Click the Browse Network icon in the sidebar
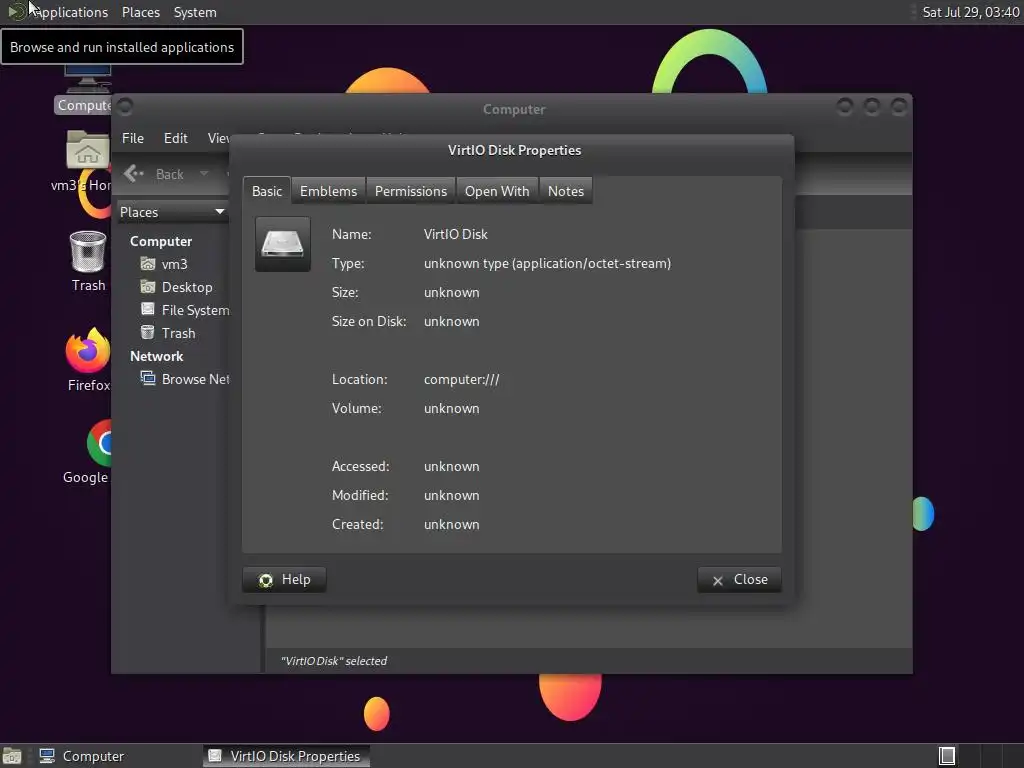Image resolution: width=1024 pixels, height=768 pixels. click(x=148, y=378)
